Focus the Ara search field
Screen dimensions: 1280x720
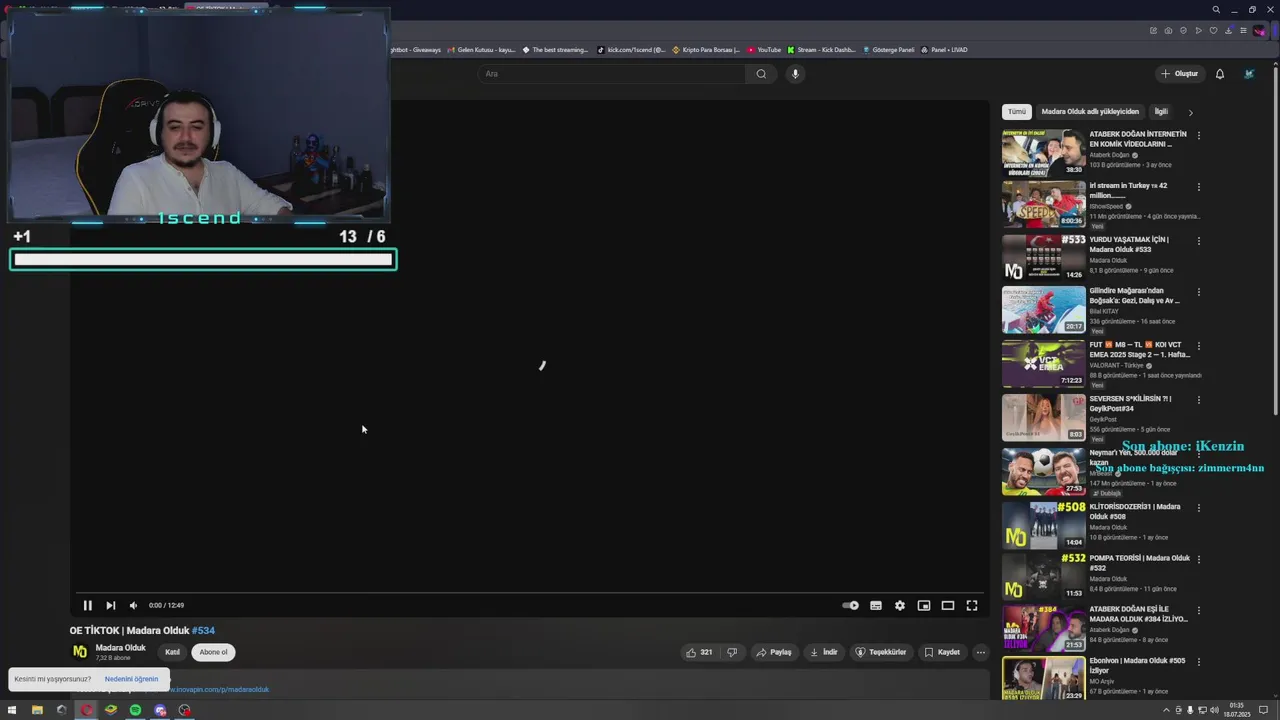coord(611,74)
